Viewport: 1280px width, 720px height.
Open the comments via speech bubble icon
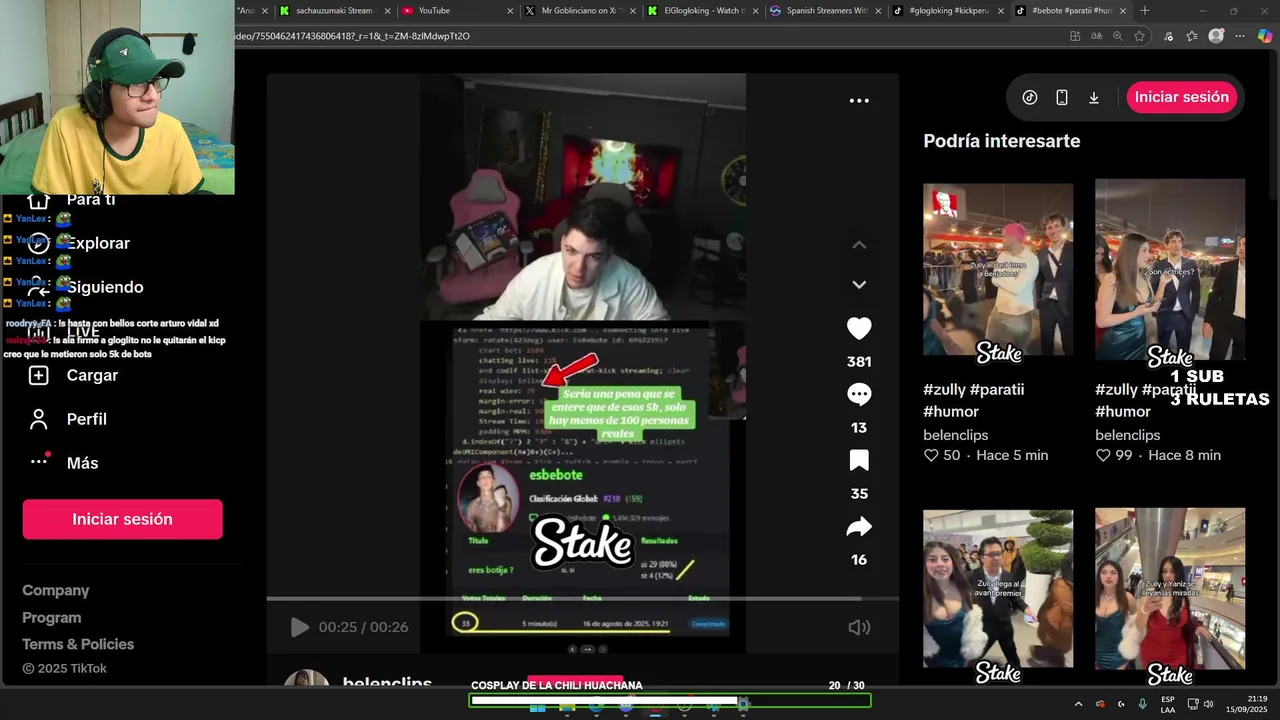pyautogui.click(x=859, y=394)
